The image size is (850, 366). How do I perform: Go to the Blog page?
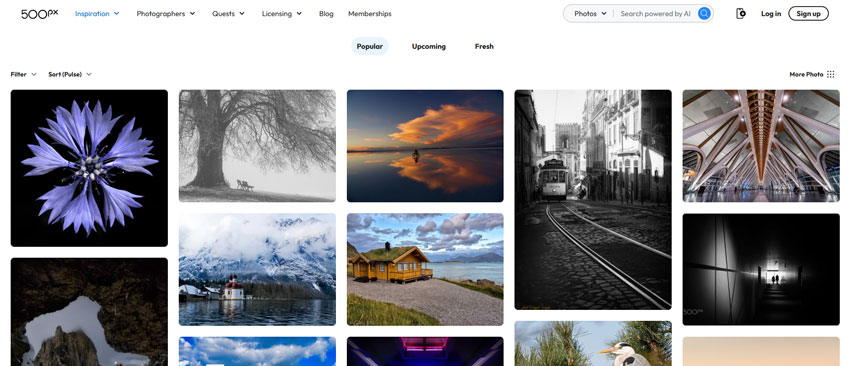[x=326, y=14]
